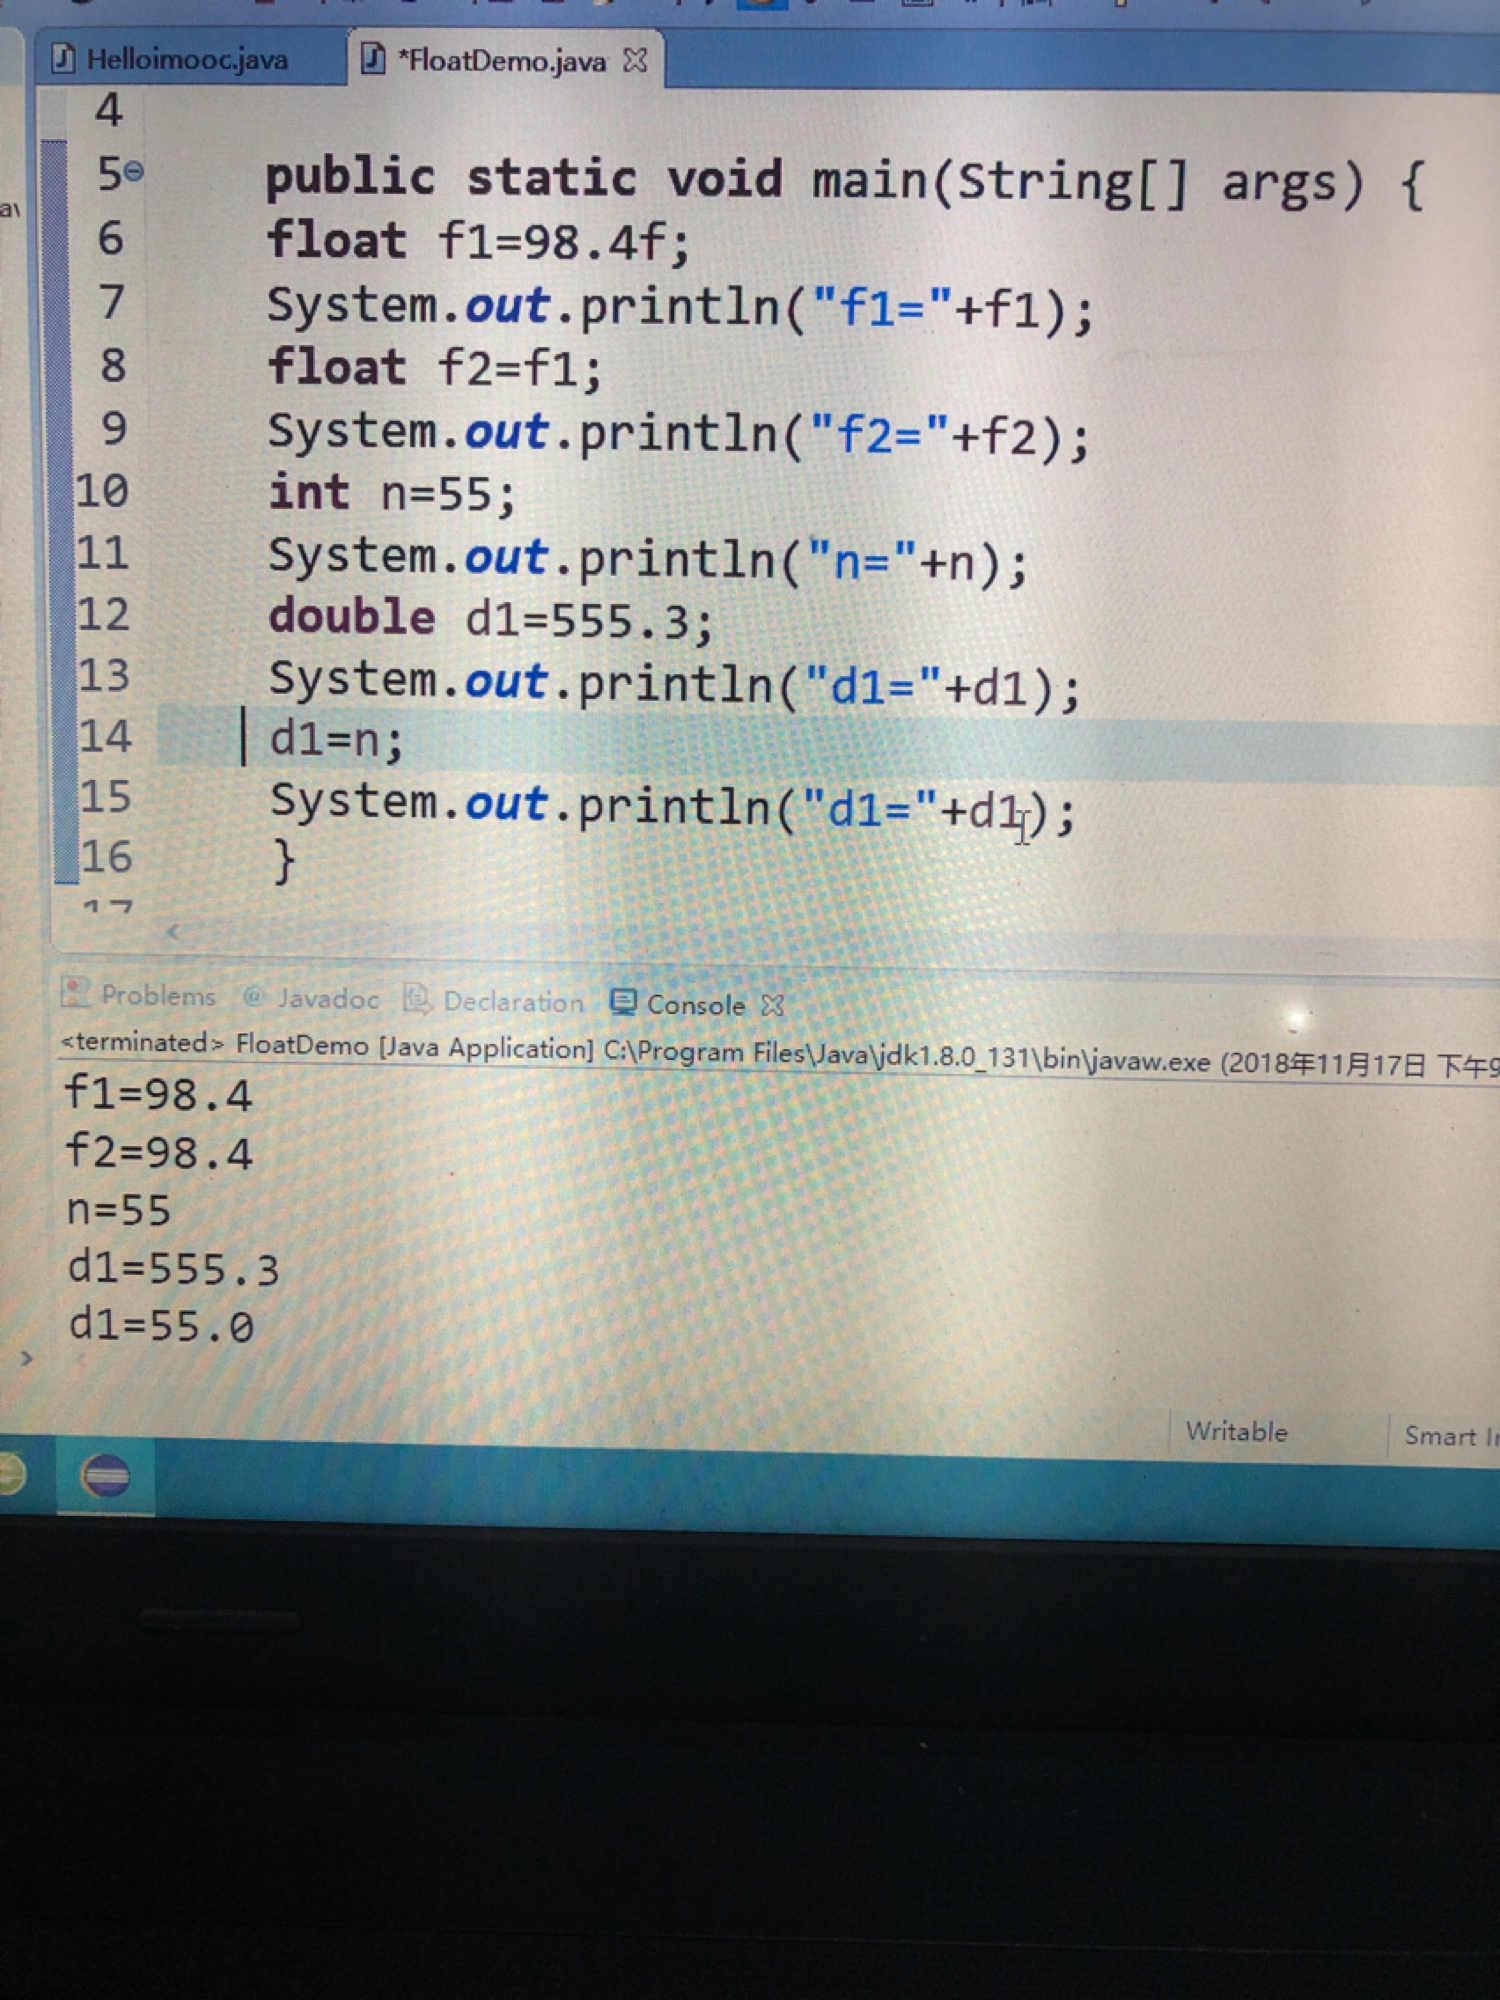Click the editor horizontal scrollbar left arrow

[173, 932]
